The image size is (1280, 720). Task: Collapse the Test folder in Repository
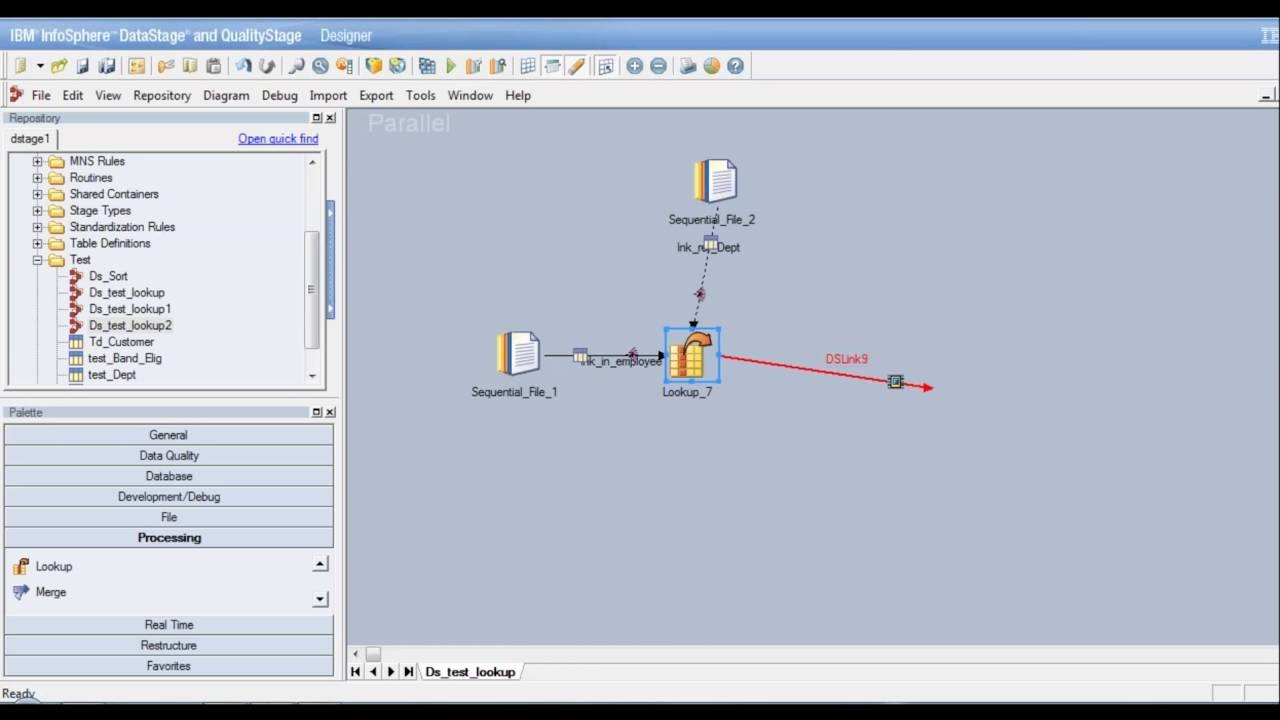[38, 260]
